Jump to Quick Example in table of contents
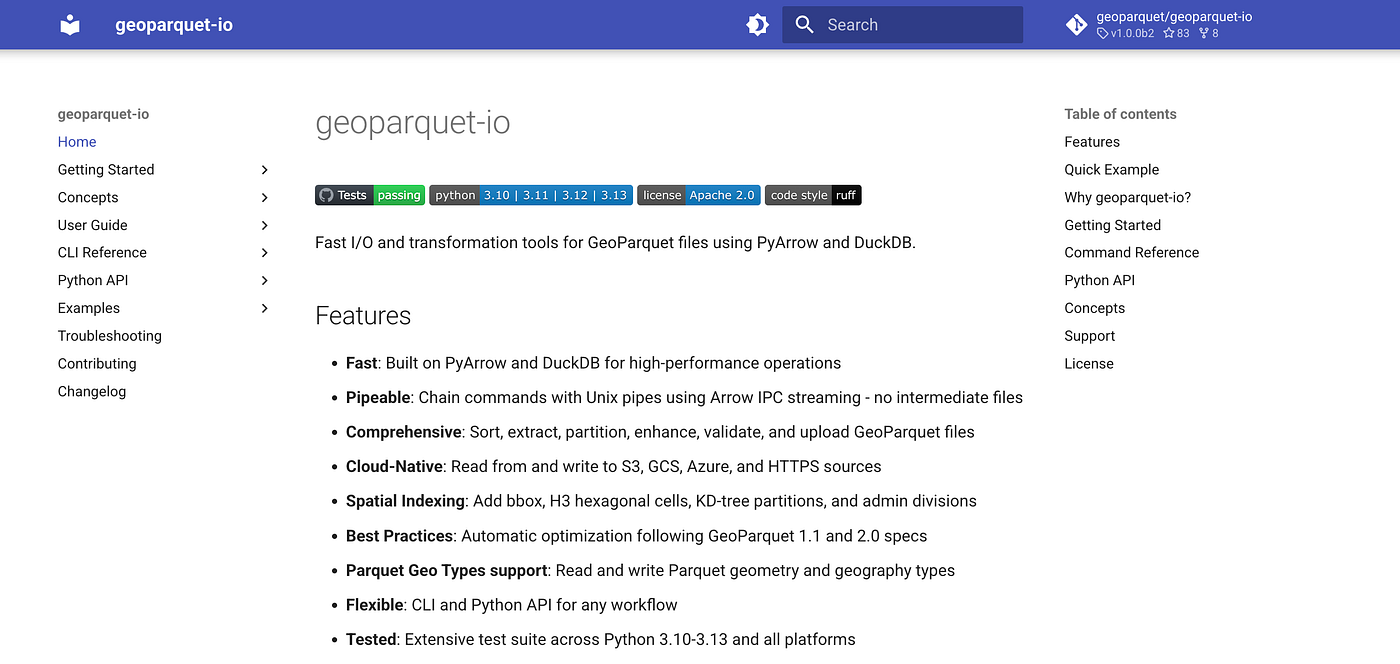Image resolution: width=1400 pixels, height=664 pixels. [1112, 170]
